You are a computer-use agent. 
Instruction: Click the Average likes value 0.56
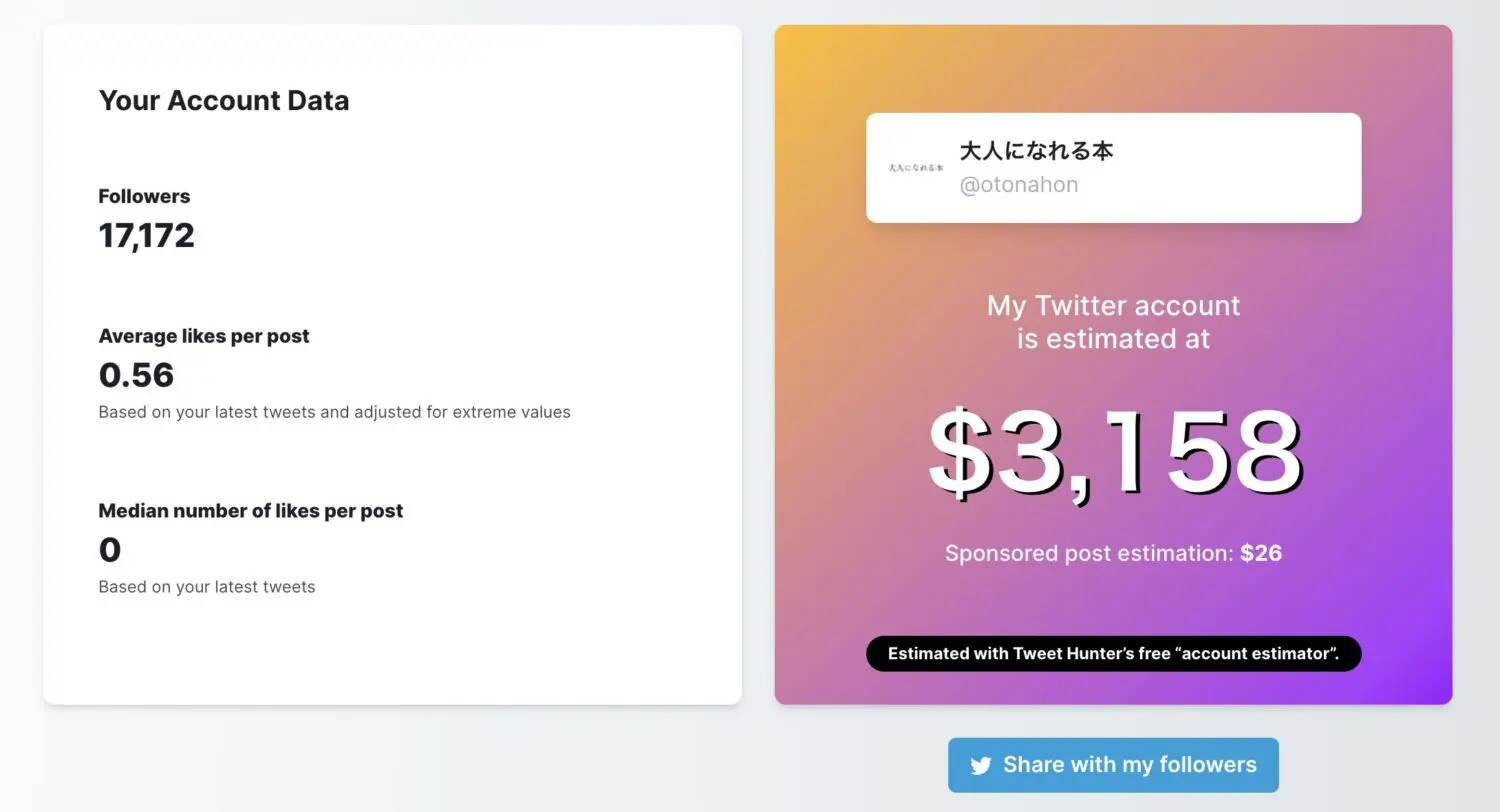tap(137, 375)
